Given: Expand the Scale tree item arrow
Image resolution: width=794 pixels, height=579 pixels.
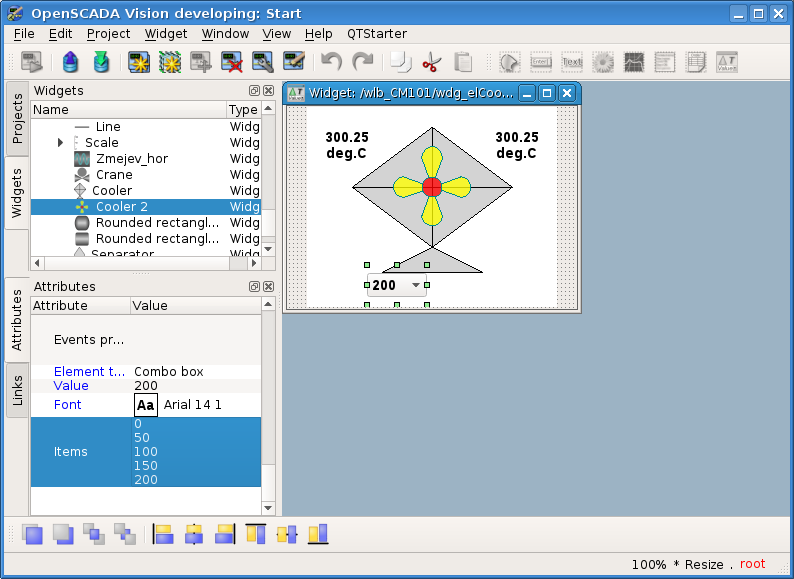Looking at the screenshot, I should [61, 143].
